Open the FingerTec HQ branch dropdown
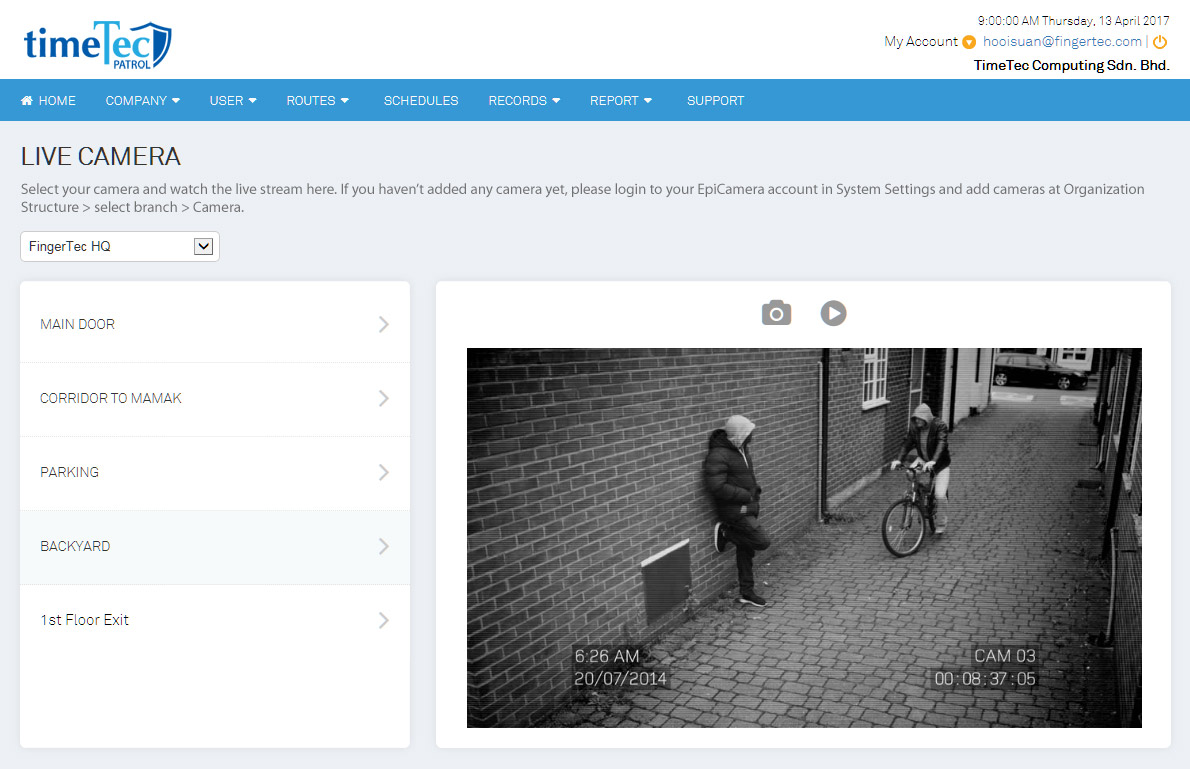Image resolution: width=1190 pixels, height=769 pixels. [x=120, y=246]
